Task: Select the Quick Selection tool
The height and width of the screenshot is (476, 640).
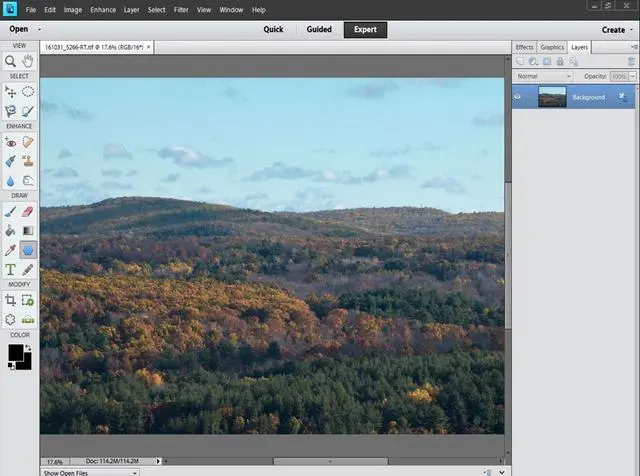Action: click(28, 111)
